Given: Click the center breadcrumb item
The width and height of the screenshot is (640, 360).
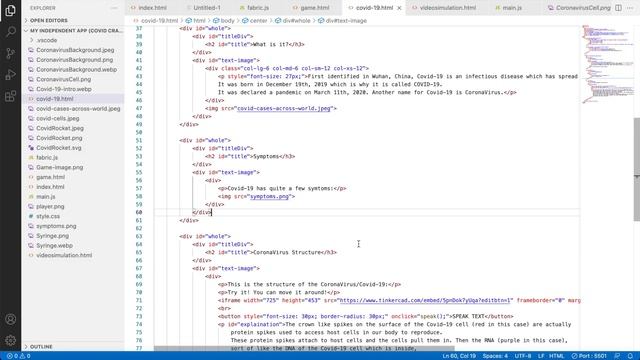Looking at the screenshot, I should [254, 20].
